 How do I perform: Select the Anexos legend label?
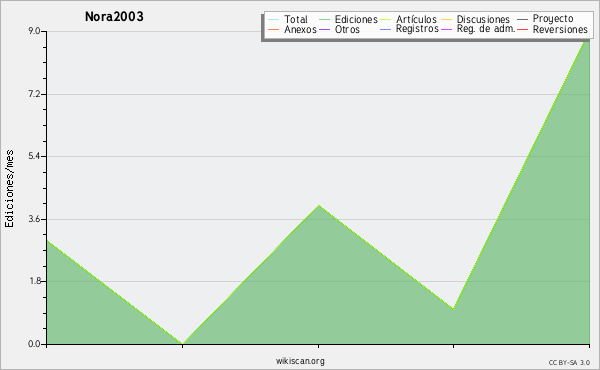(x=300, y=29)
